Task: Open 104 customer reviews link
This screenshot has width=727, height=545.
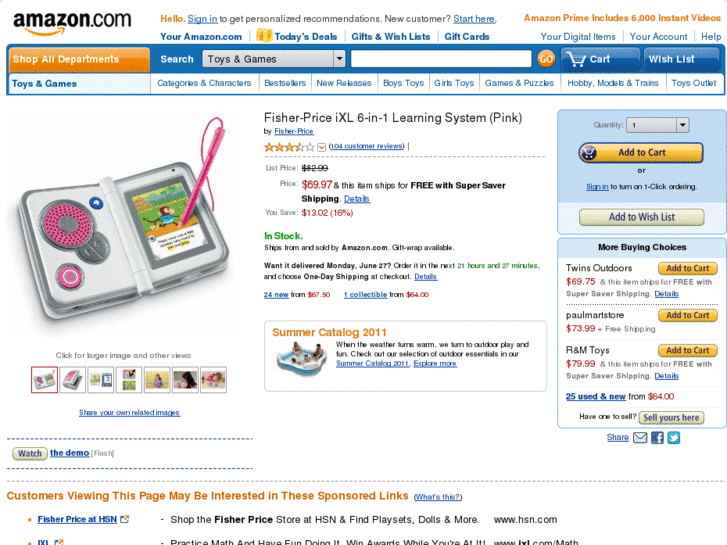Action: coord(366,146)
